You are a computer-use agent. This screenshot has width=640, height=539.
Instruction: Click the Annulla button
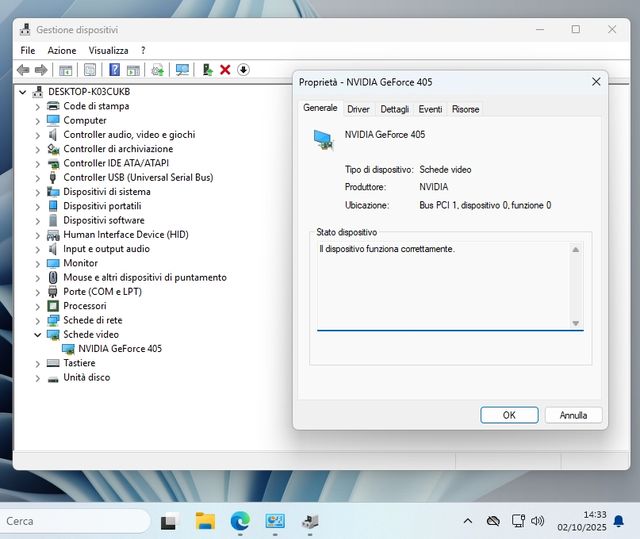pyautogui.click(x=573, y=415)
